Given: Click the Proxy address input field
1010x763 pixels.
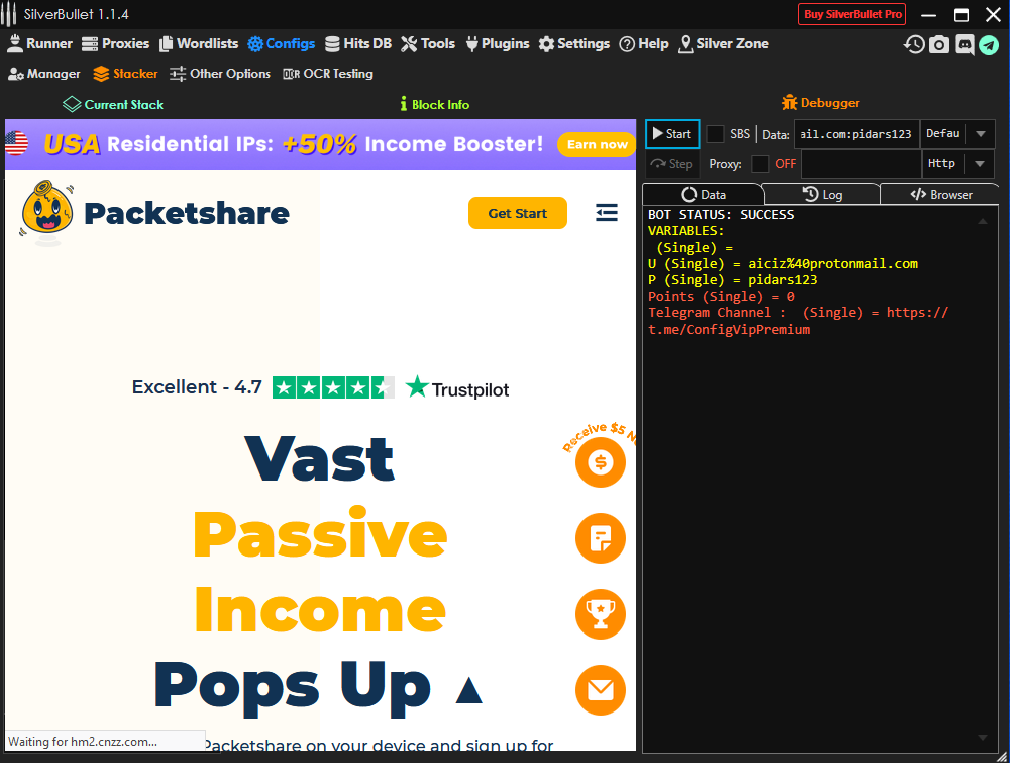Looking at the screenshot, I should pyautogui.click(x=861, y=164).
